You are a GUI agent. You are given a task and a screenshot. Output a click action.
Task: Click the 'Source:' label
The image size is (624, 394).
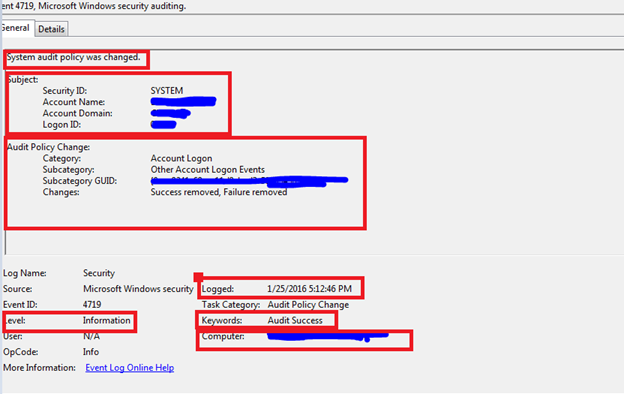[x=18, y=289]
